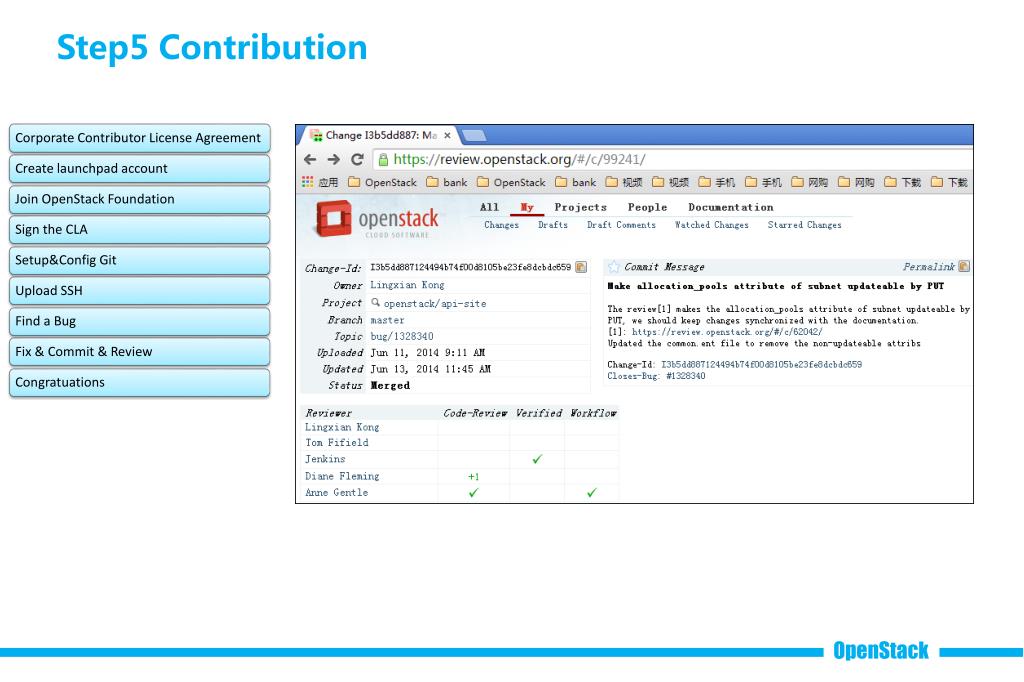
Task: Click Congratuations step
Action: click(x=140, y=382)
